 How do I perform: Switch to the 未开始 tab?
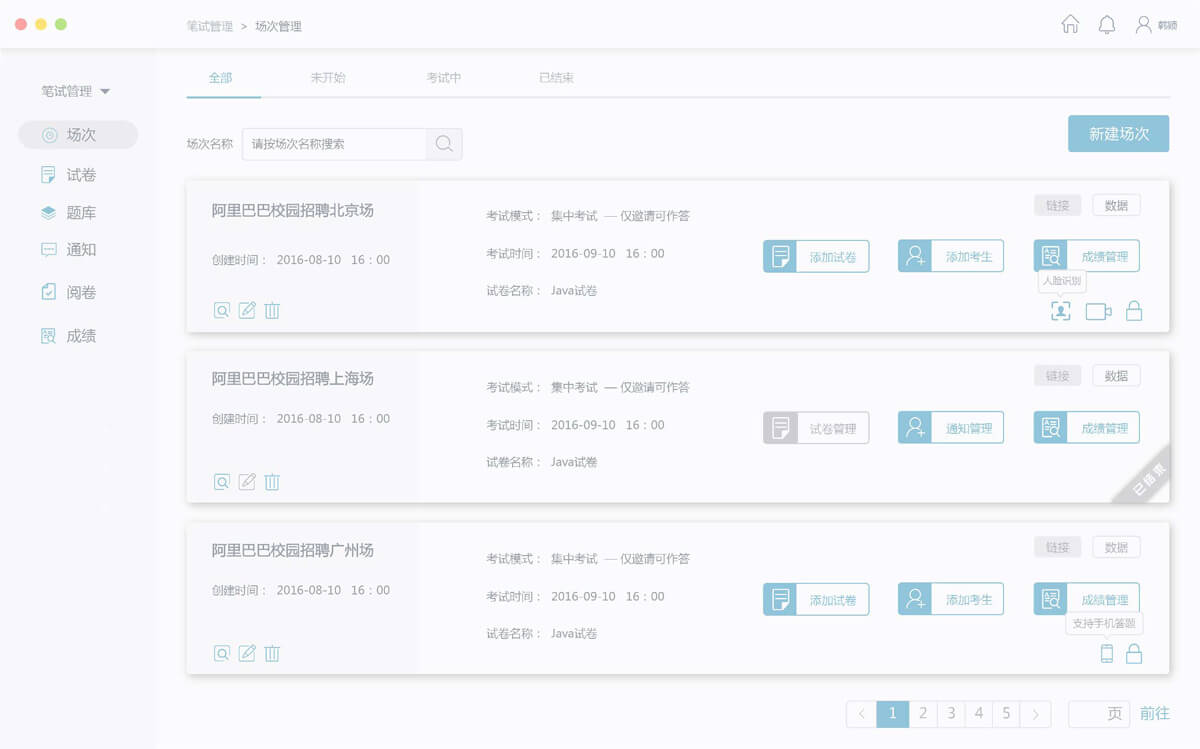(x=328, y=78)
